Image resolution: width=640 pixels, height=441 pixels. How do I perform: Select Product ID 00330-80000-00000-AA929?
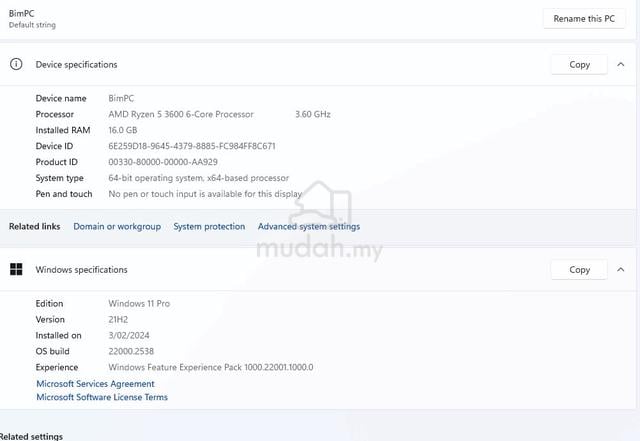point(163,162)
